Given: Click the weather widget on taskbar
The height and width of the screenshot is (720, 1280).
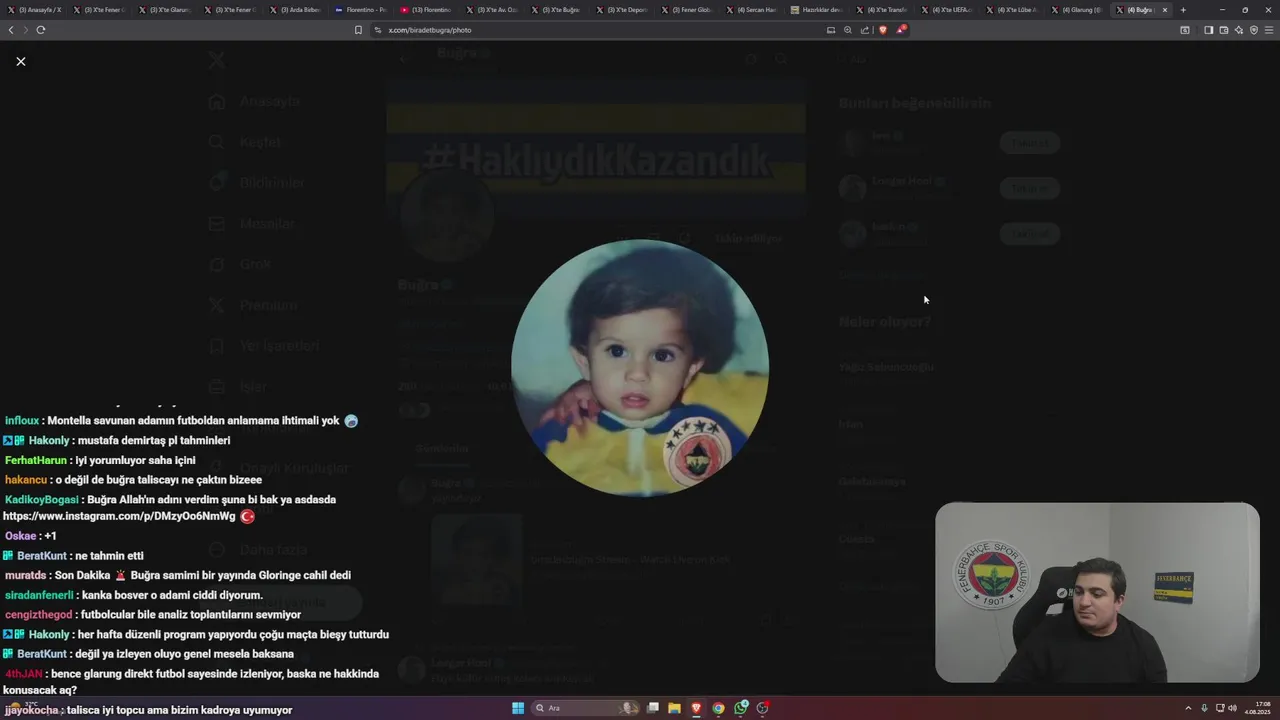Looking at the screenshot, I should point(22,707).
